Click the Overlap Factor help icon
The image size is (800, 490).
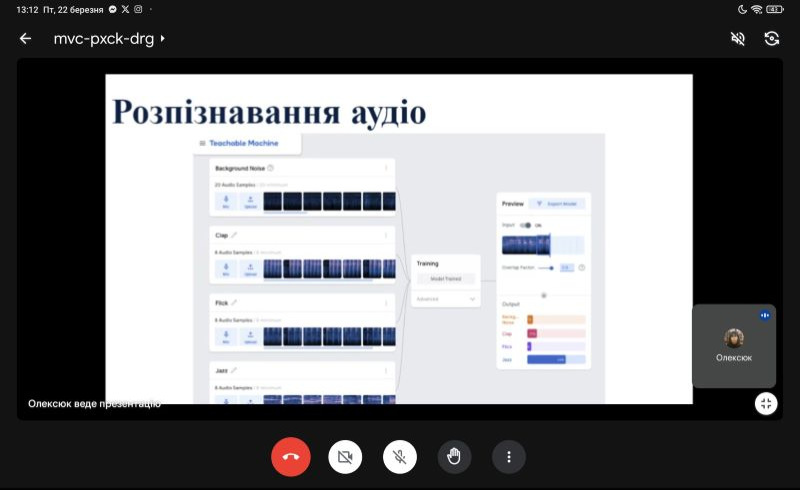581,267
